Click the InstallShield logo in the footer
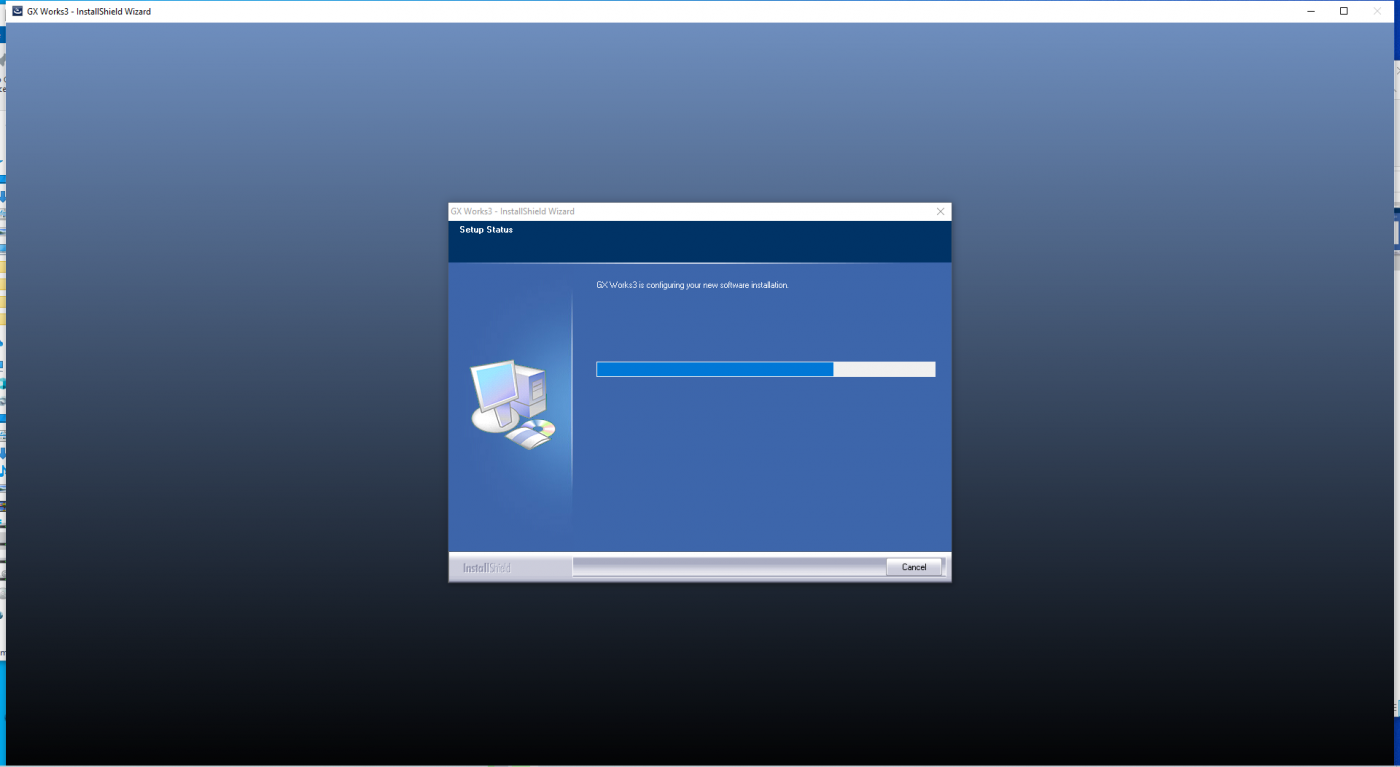 click(487, 568)
